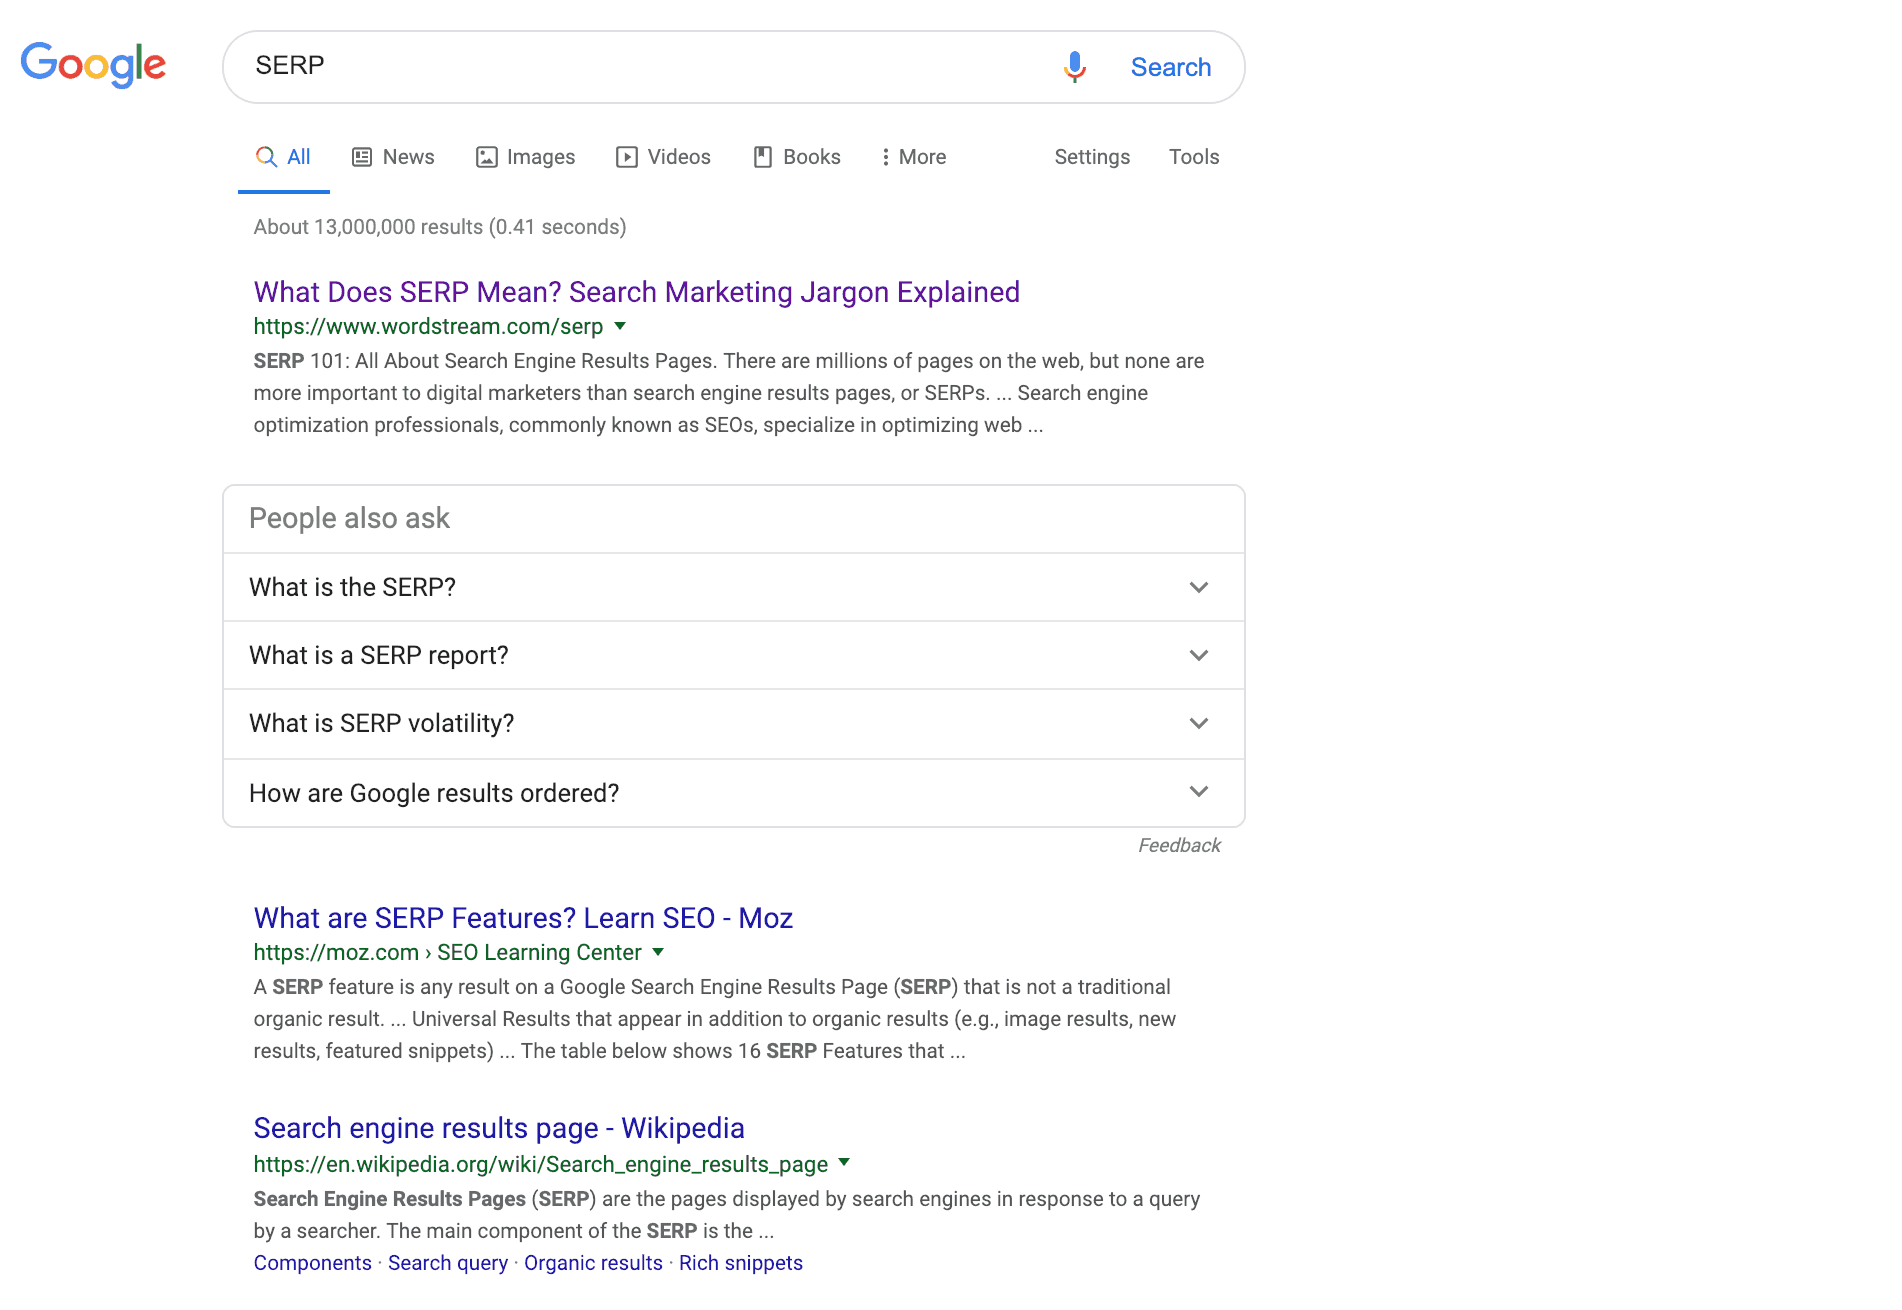1902x1310 pixels.
Task: Activate voice search microphone icon
Action: click(x=1074, y=67)
